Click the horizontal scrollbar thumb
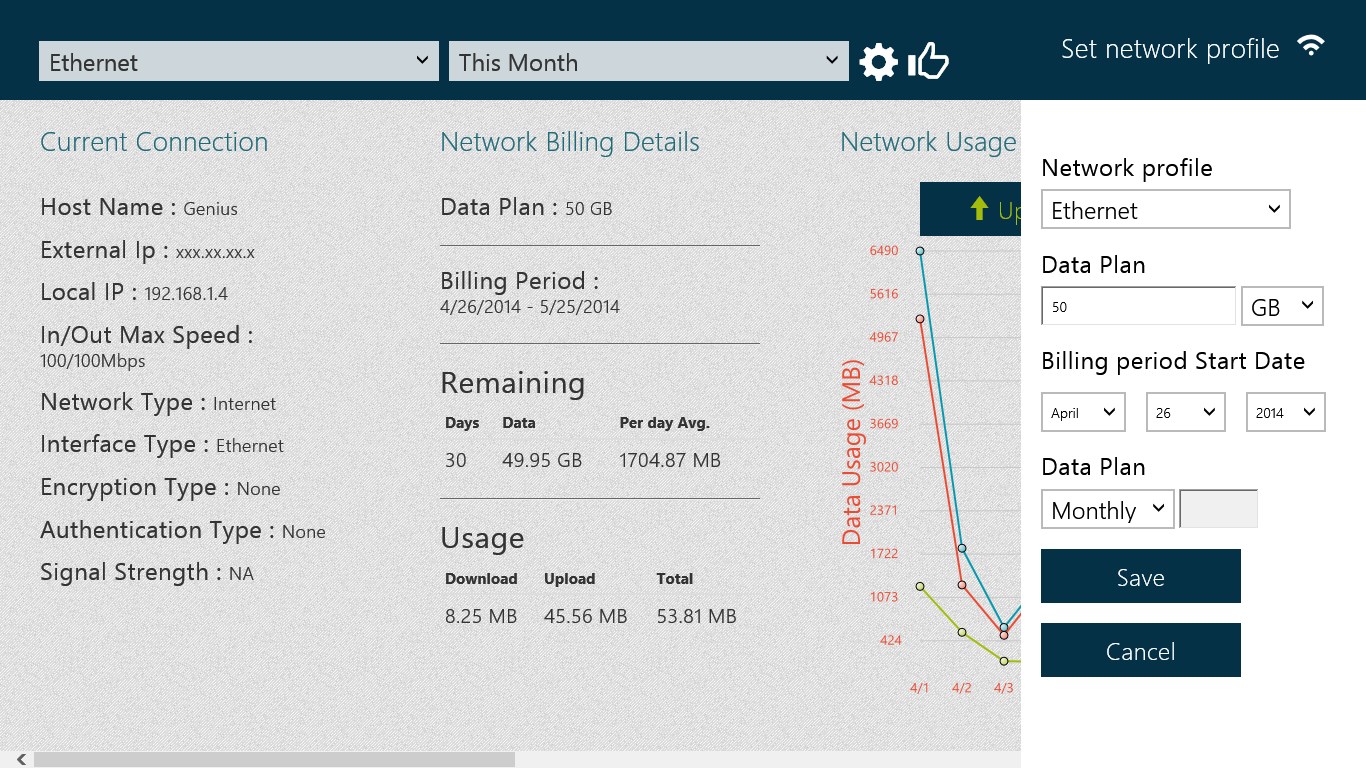The image size is (1366, 768). pyautogui.click(x=274, y=760)
